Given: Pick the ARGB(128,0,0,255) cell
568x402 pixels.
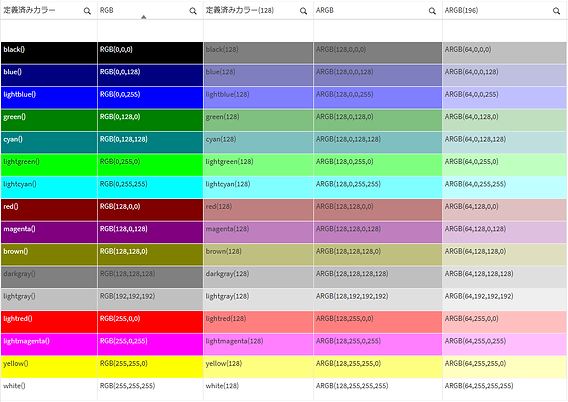Looking at the screenshot, I should (378, 98).
